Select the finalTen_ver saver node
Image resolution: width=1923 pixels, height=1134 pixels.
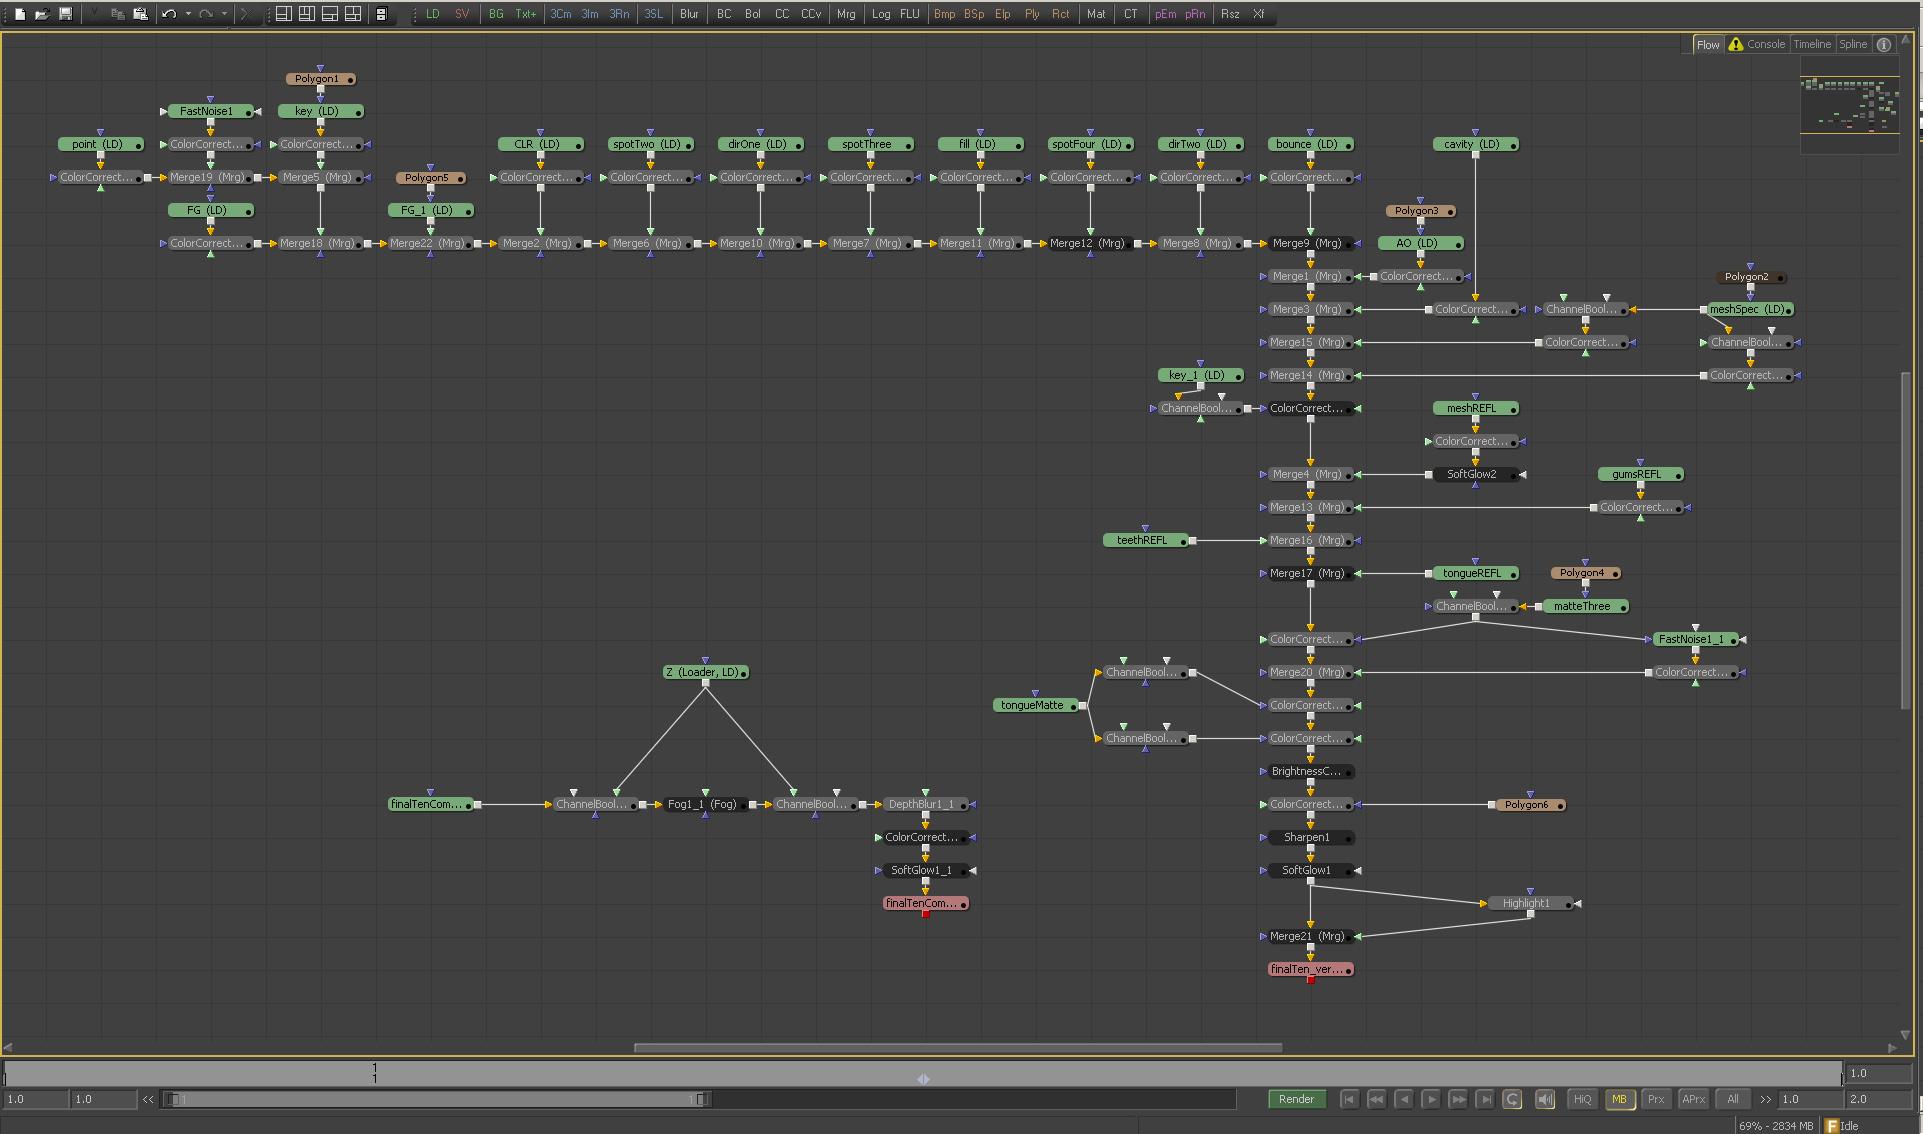coord(1310,969)
